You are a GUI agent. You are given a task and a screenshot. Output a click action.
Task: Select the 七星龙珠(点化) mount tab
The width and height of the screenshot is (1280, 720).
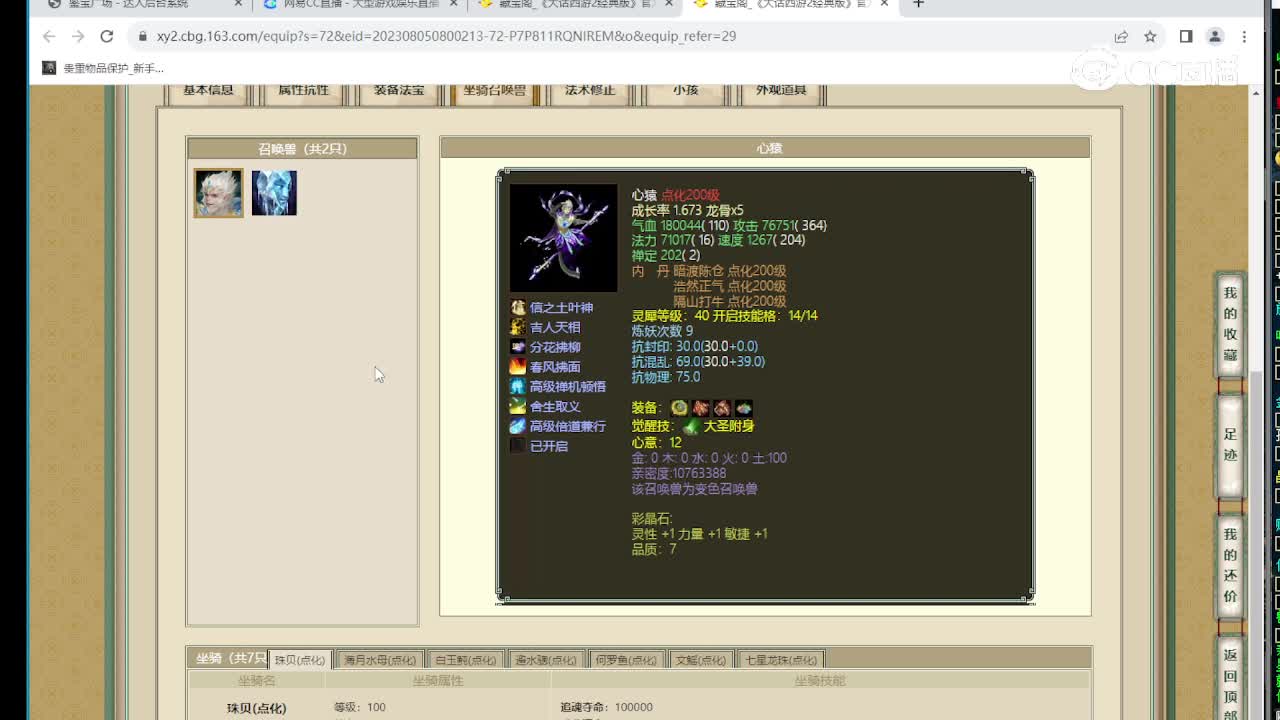[x=781, y=660]
